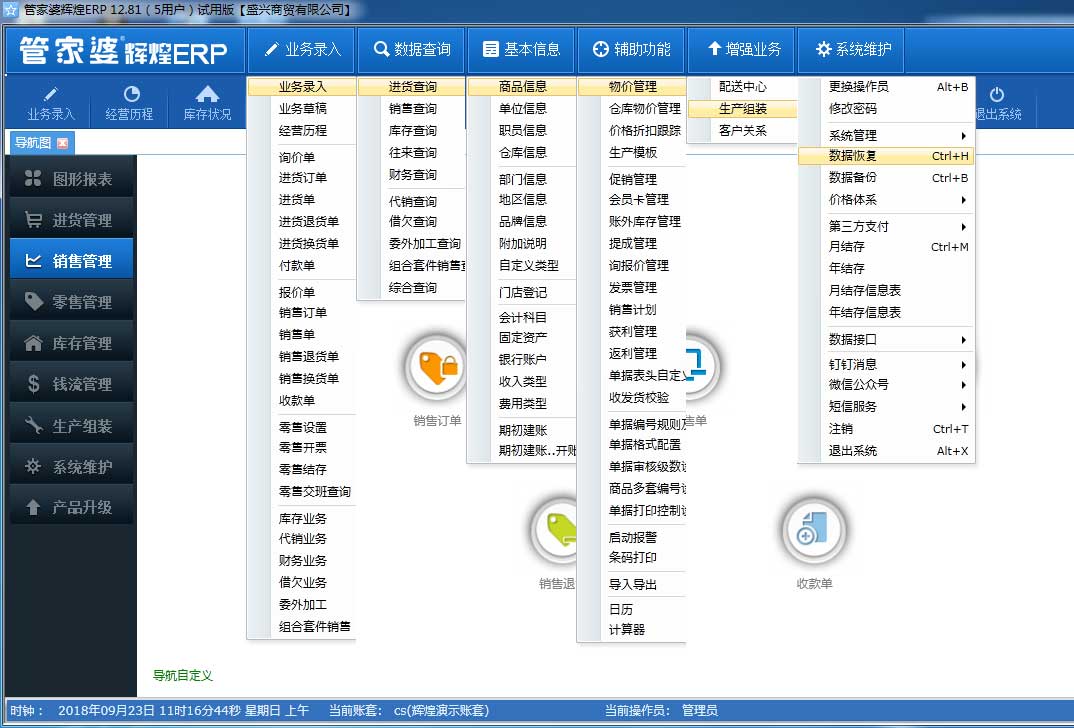Viewport: 1074px width, 728px height.
Task: Open 条码打印 menu entry
Action: pyautogui.click(x=632, y=557)
